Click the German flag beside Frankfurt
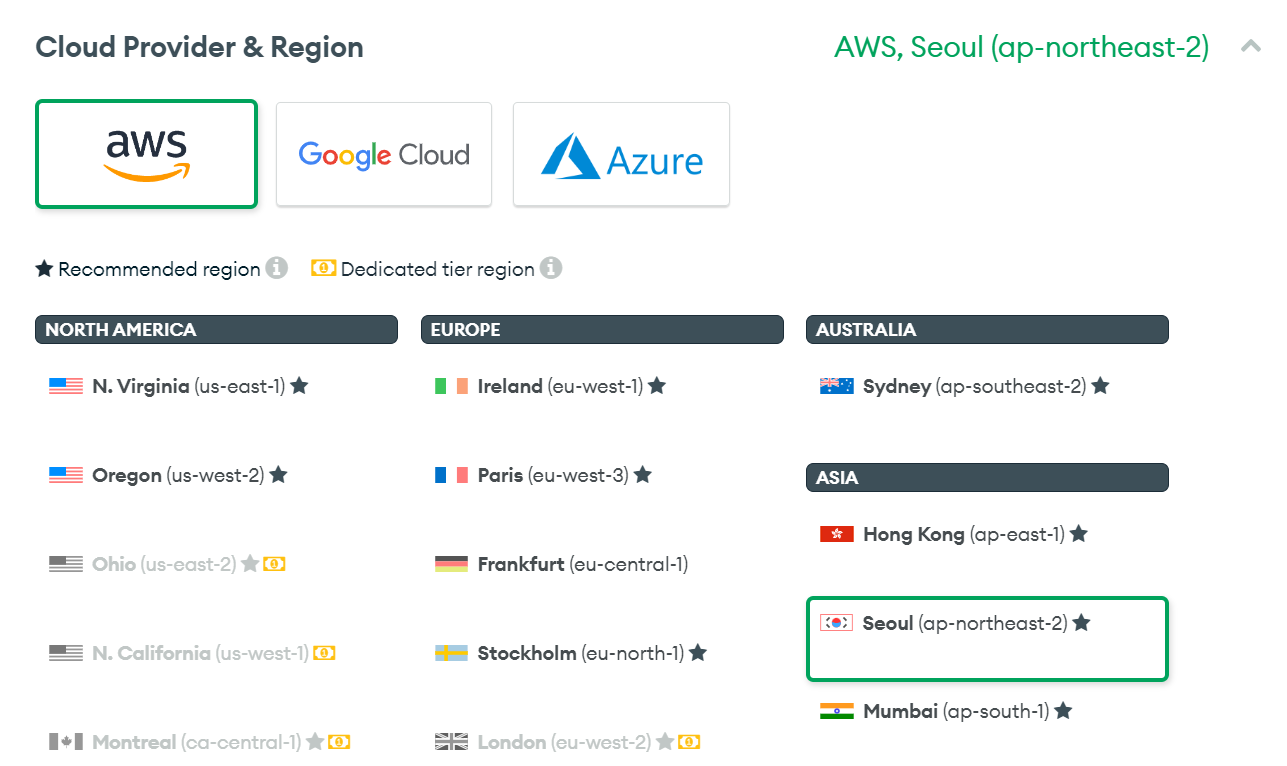 (452, 564)
